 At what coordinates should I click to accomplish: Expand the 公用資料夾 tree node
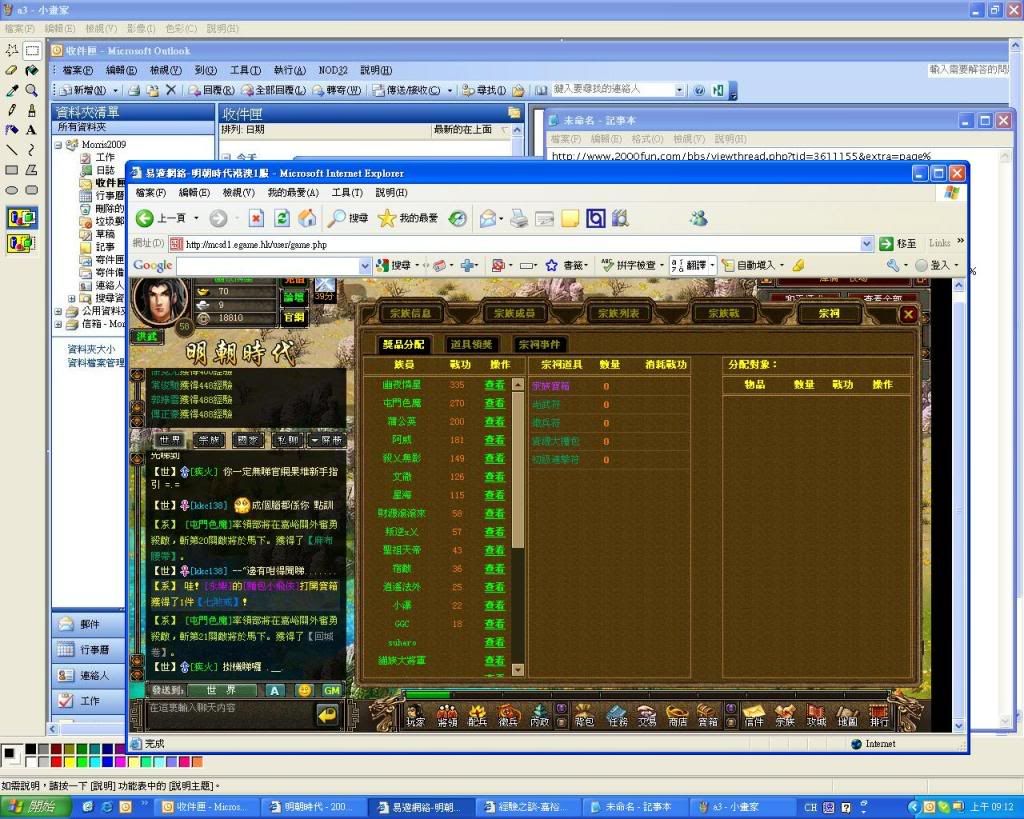point(58,312)
